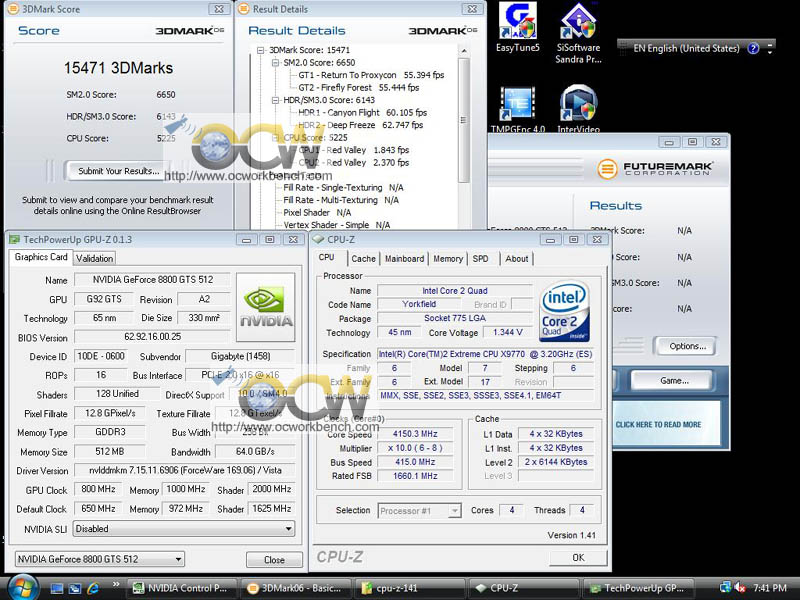This screenshot has width=800, height=600.
Task: Click GT1 - Return To Proxycon row
Action: 371,75
